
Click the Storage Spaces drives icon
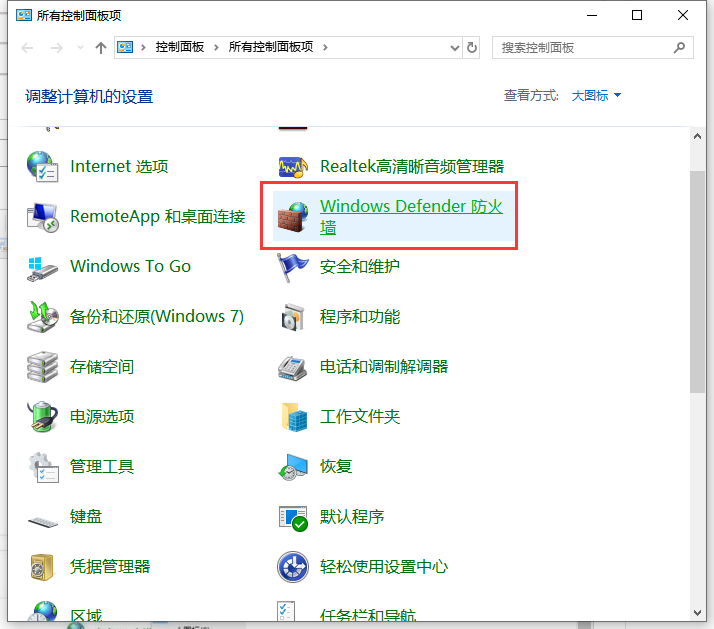click(42, 366)
